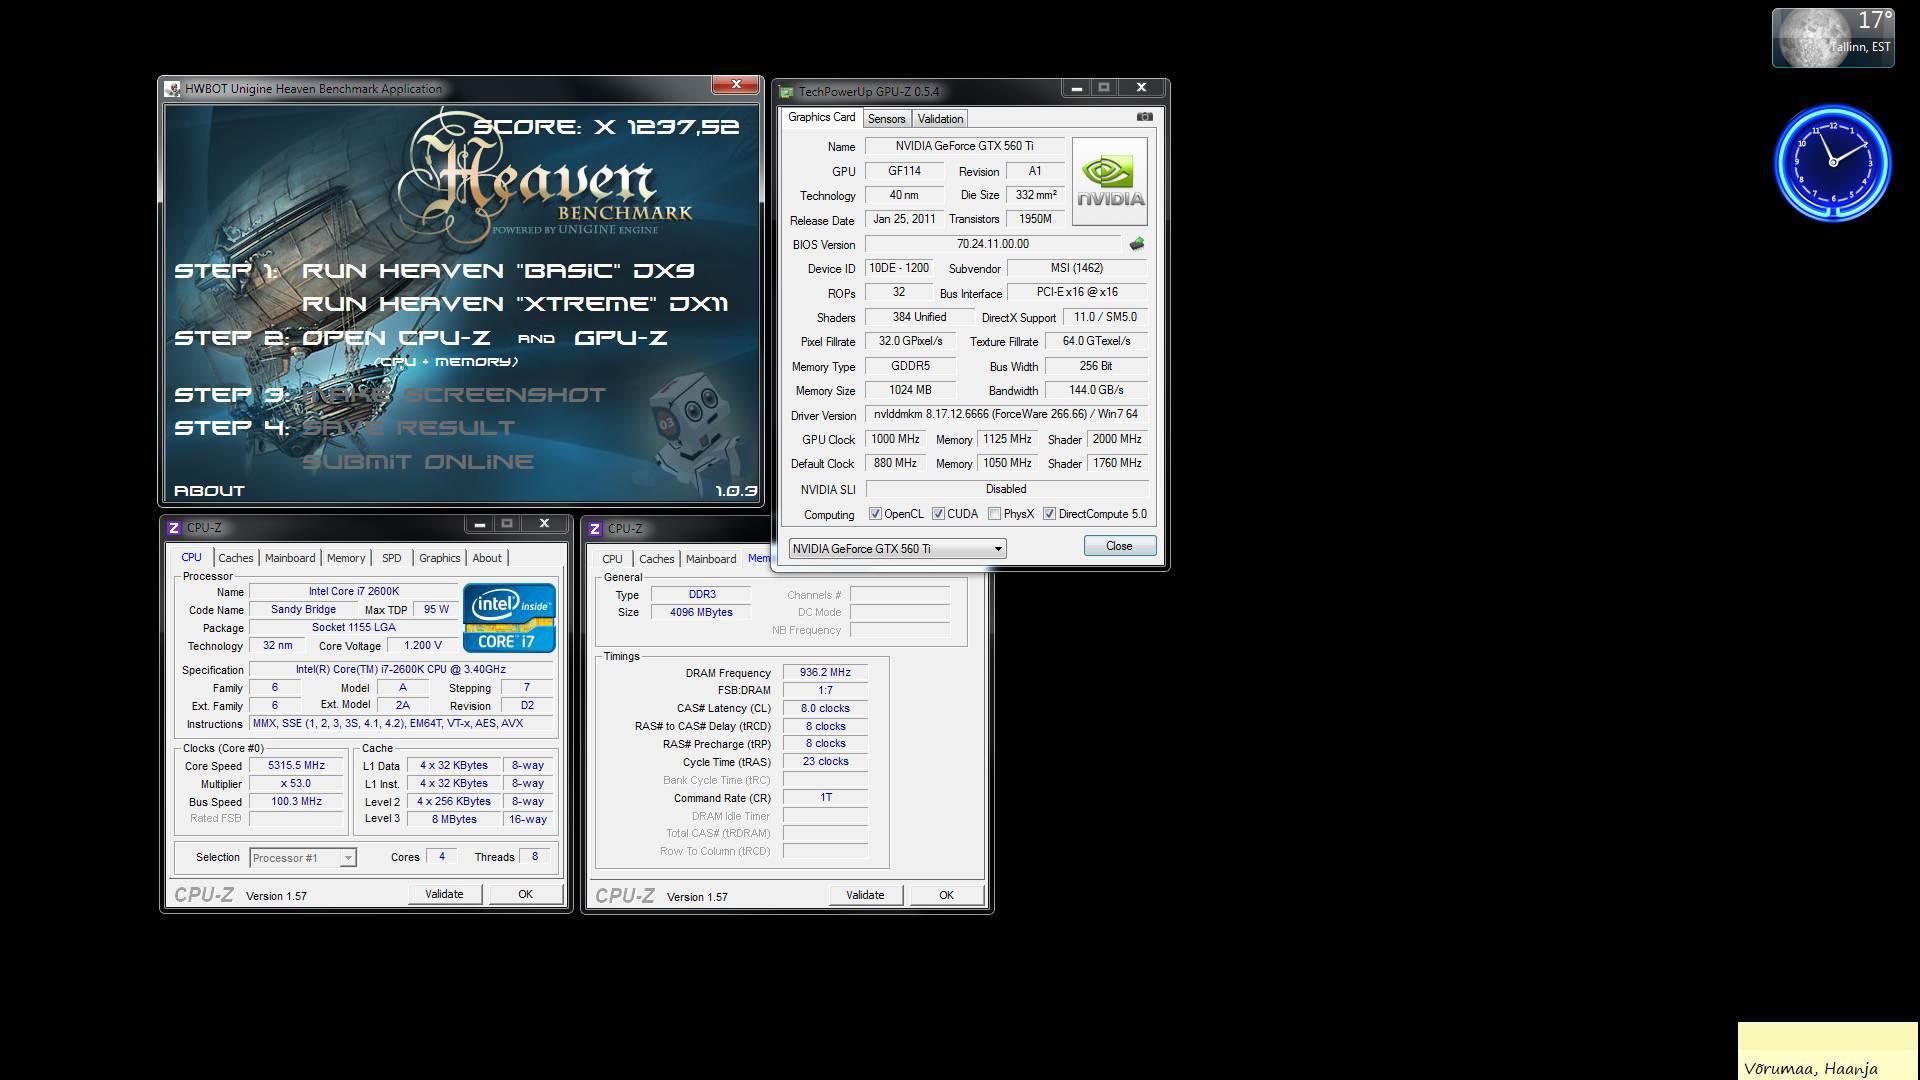The height and width of the screenshot is (1080, 1920).
Task: Switch to the Validation tab in GPU-Z
Action: click(940, 119)
